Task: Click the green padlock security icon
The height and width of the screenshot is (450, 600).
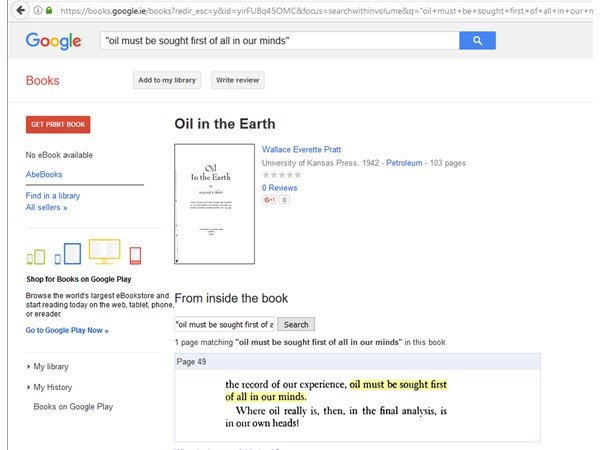Action: (x=49, y=10)
